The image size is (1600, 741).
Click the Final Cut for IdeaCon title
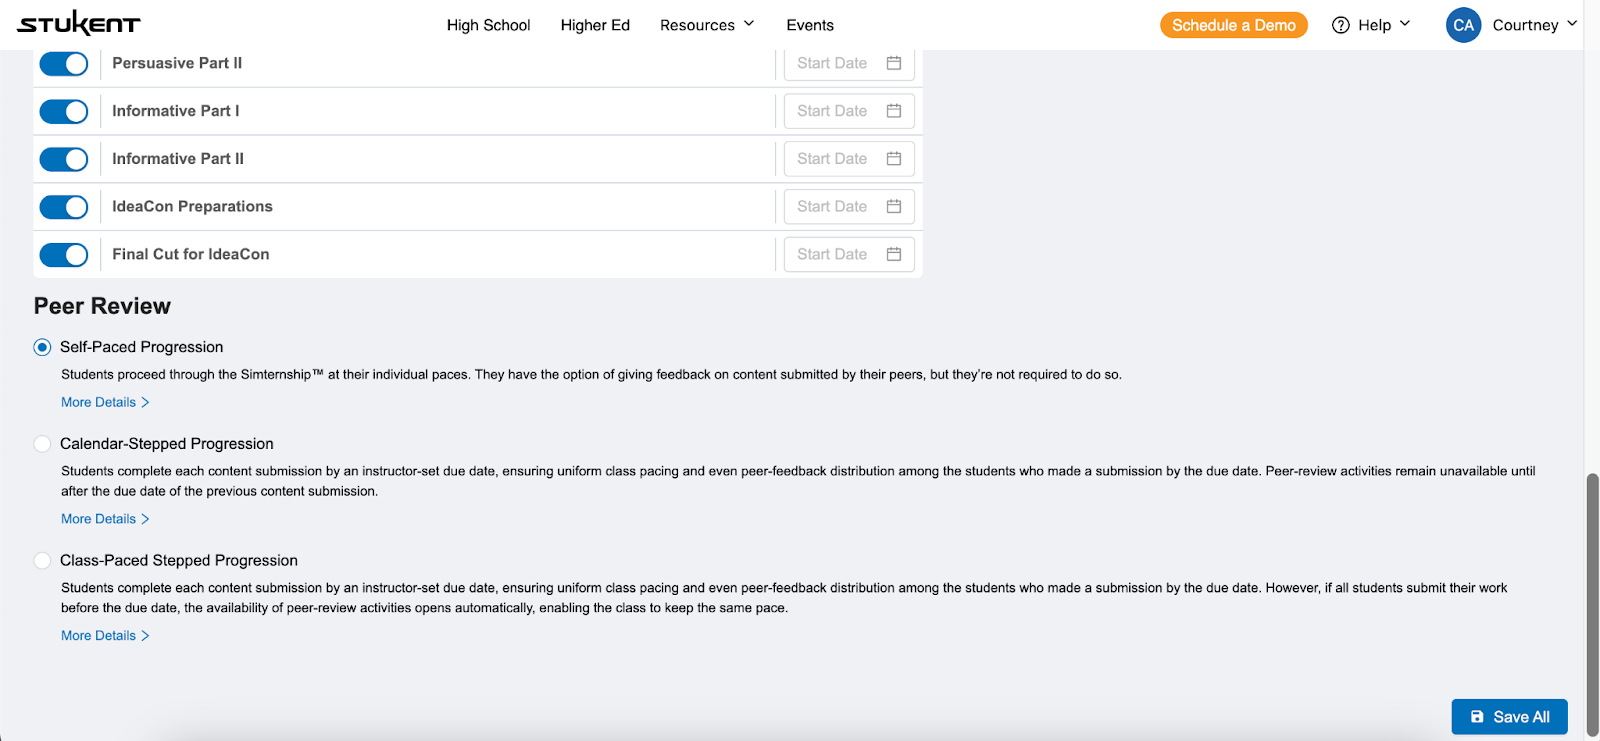click(x=190, y=254)
